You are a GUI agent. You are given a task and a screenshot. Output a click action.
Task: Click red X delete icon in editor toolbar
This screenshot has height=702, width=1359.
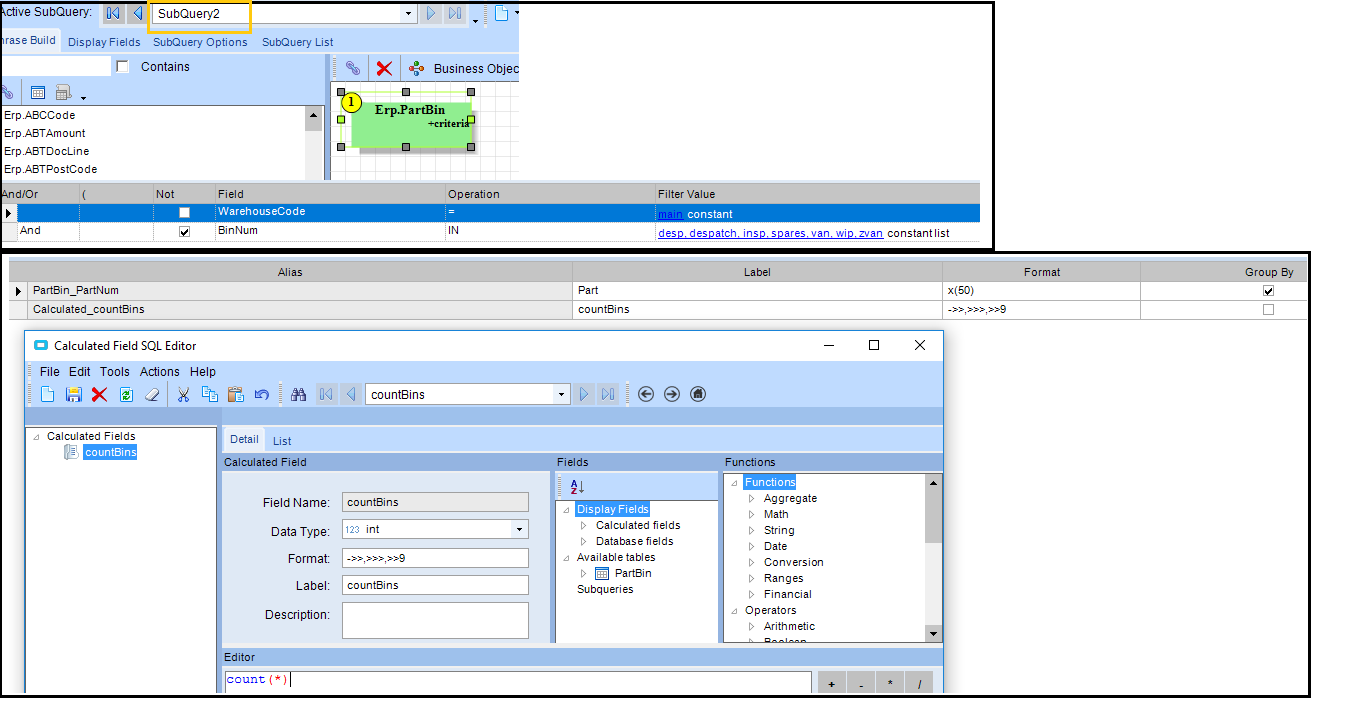point(99,394)
